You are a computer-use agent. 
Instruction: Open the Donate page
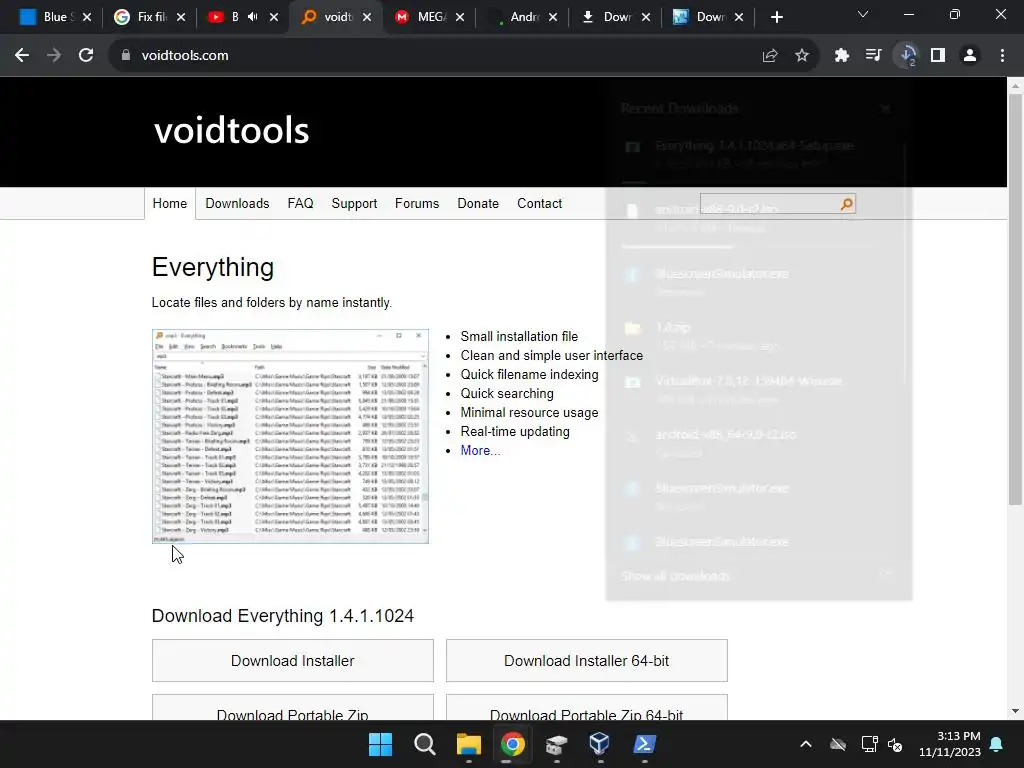(x=478, y=204)
